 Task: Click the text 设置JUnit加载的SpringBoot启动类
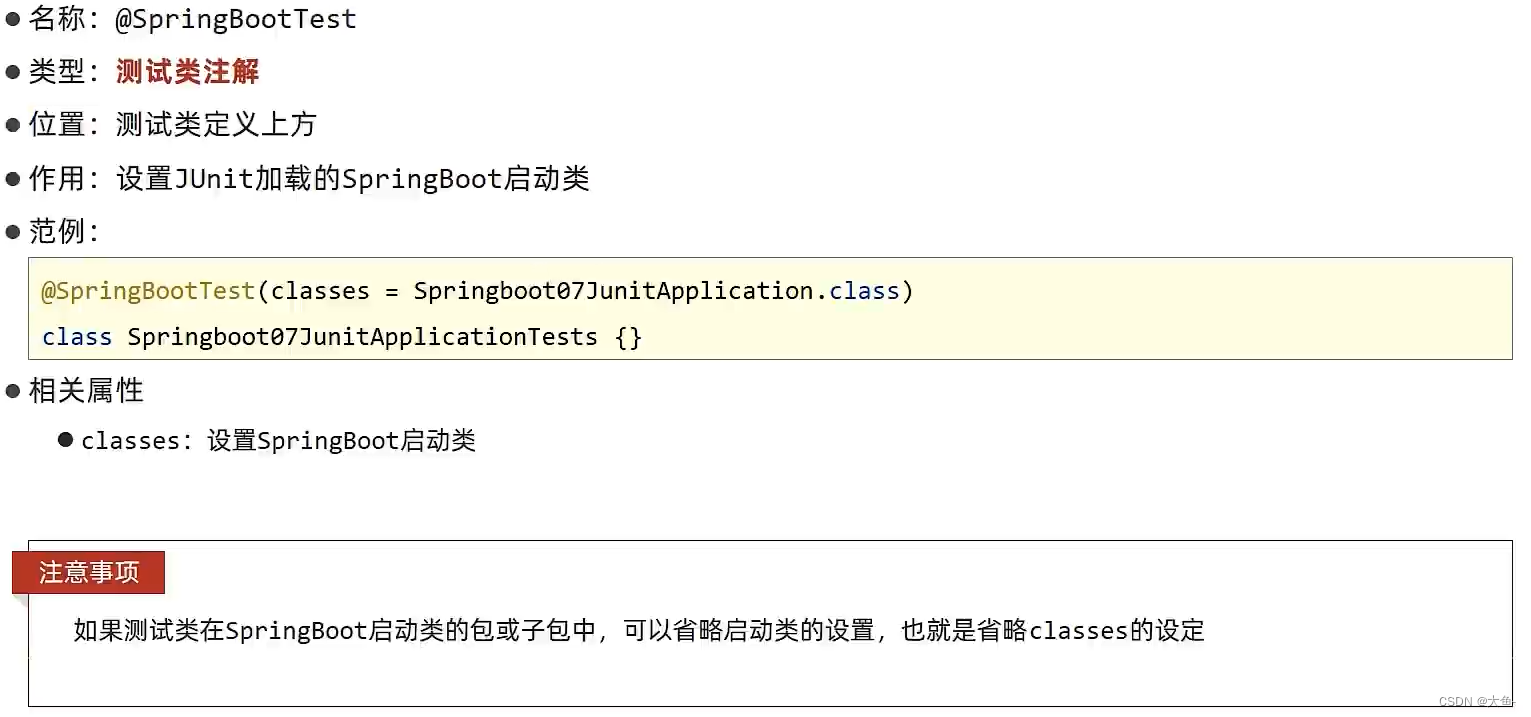(x=353, y=180)
